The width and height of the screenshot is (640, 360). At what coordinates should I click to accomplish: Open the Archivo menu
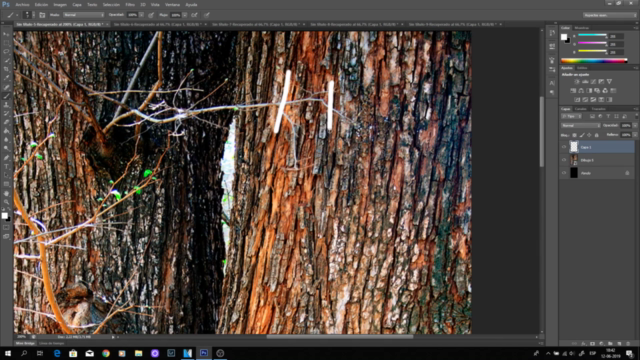22,5
